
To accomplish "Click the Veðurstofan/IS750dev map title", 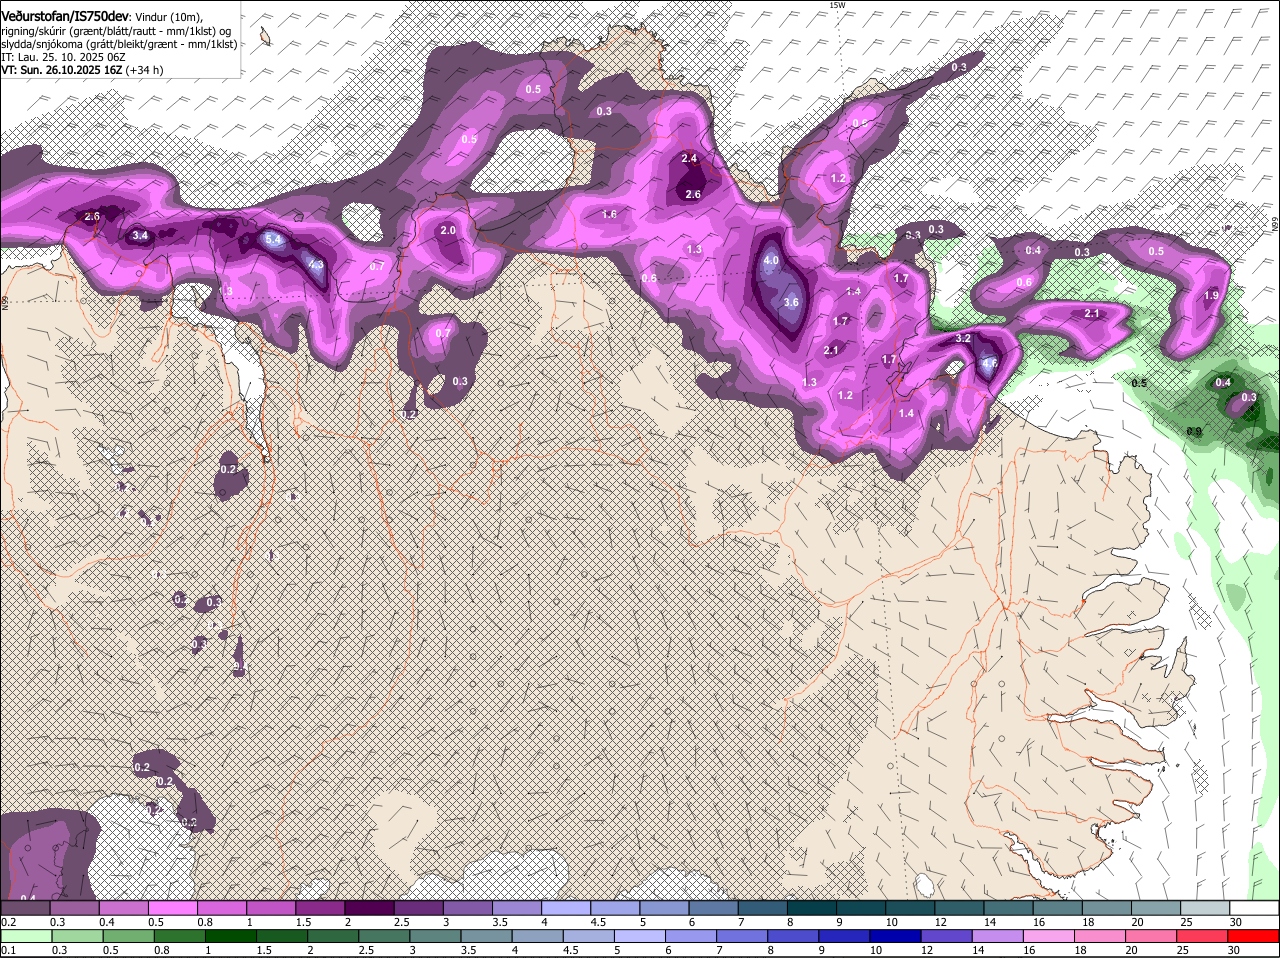I will tap(65, 17).
